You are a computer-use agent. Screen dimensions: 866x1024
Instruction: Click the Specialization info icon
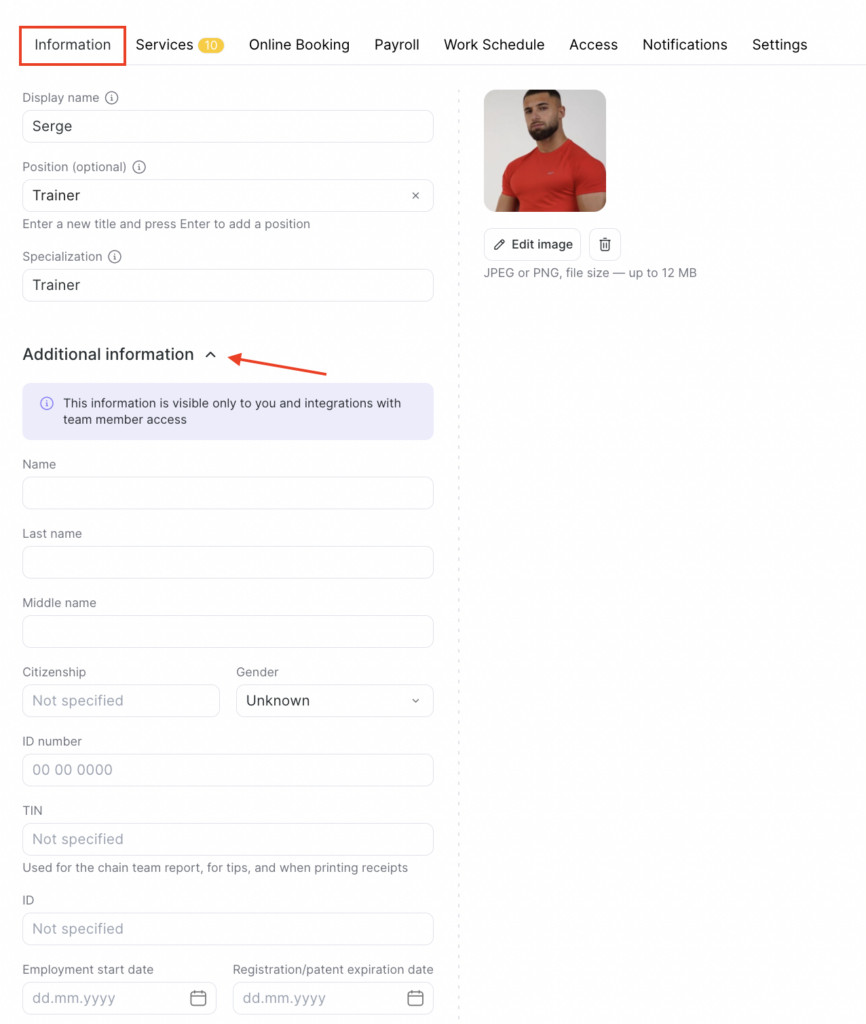[x=115, y=257]
